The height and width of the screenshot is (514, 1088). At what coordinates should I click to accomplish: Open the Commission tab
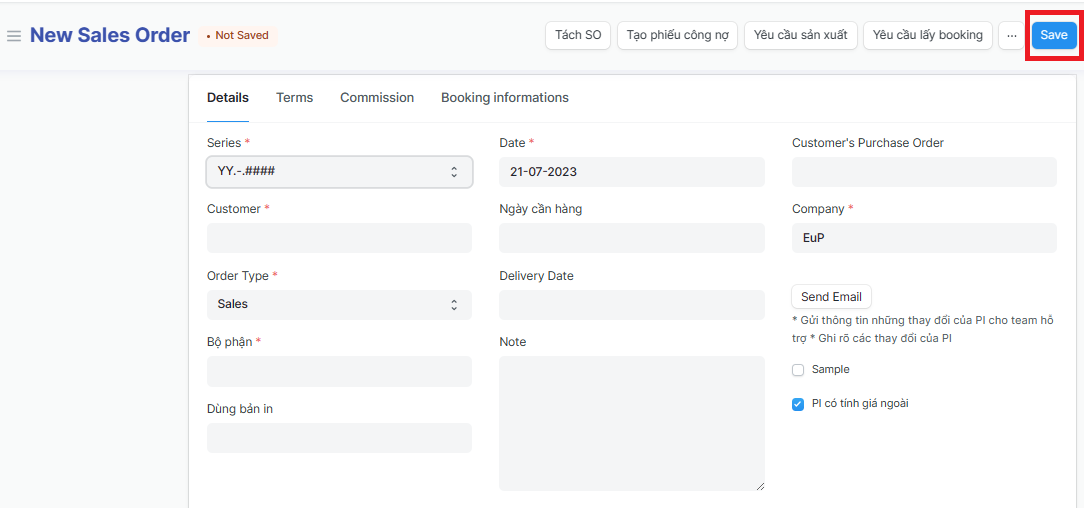[376, 98]
